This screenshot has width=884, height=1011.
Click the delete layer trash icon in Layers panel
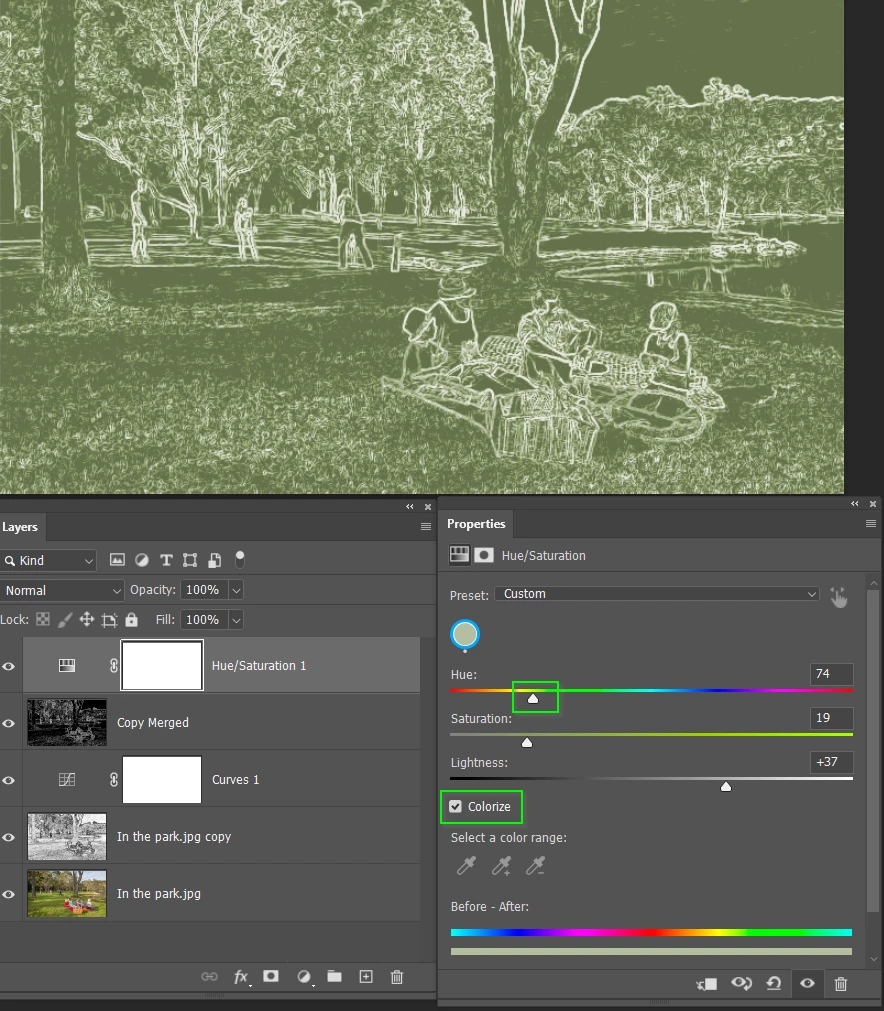[397, 977]
